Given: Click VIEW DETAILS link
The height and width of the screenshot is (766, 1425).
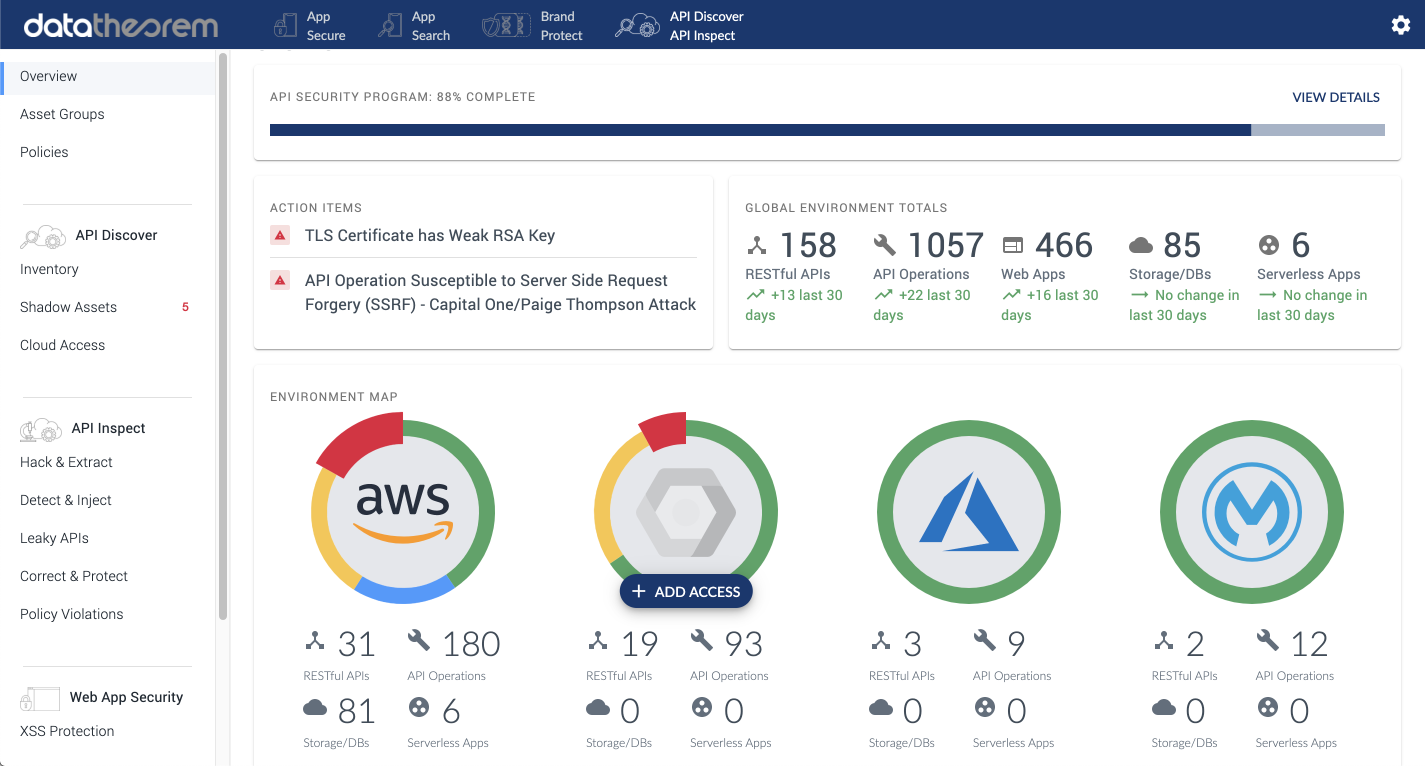Looking at the screenshot, I should (x=1336, y=98).
